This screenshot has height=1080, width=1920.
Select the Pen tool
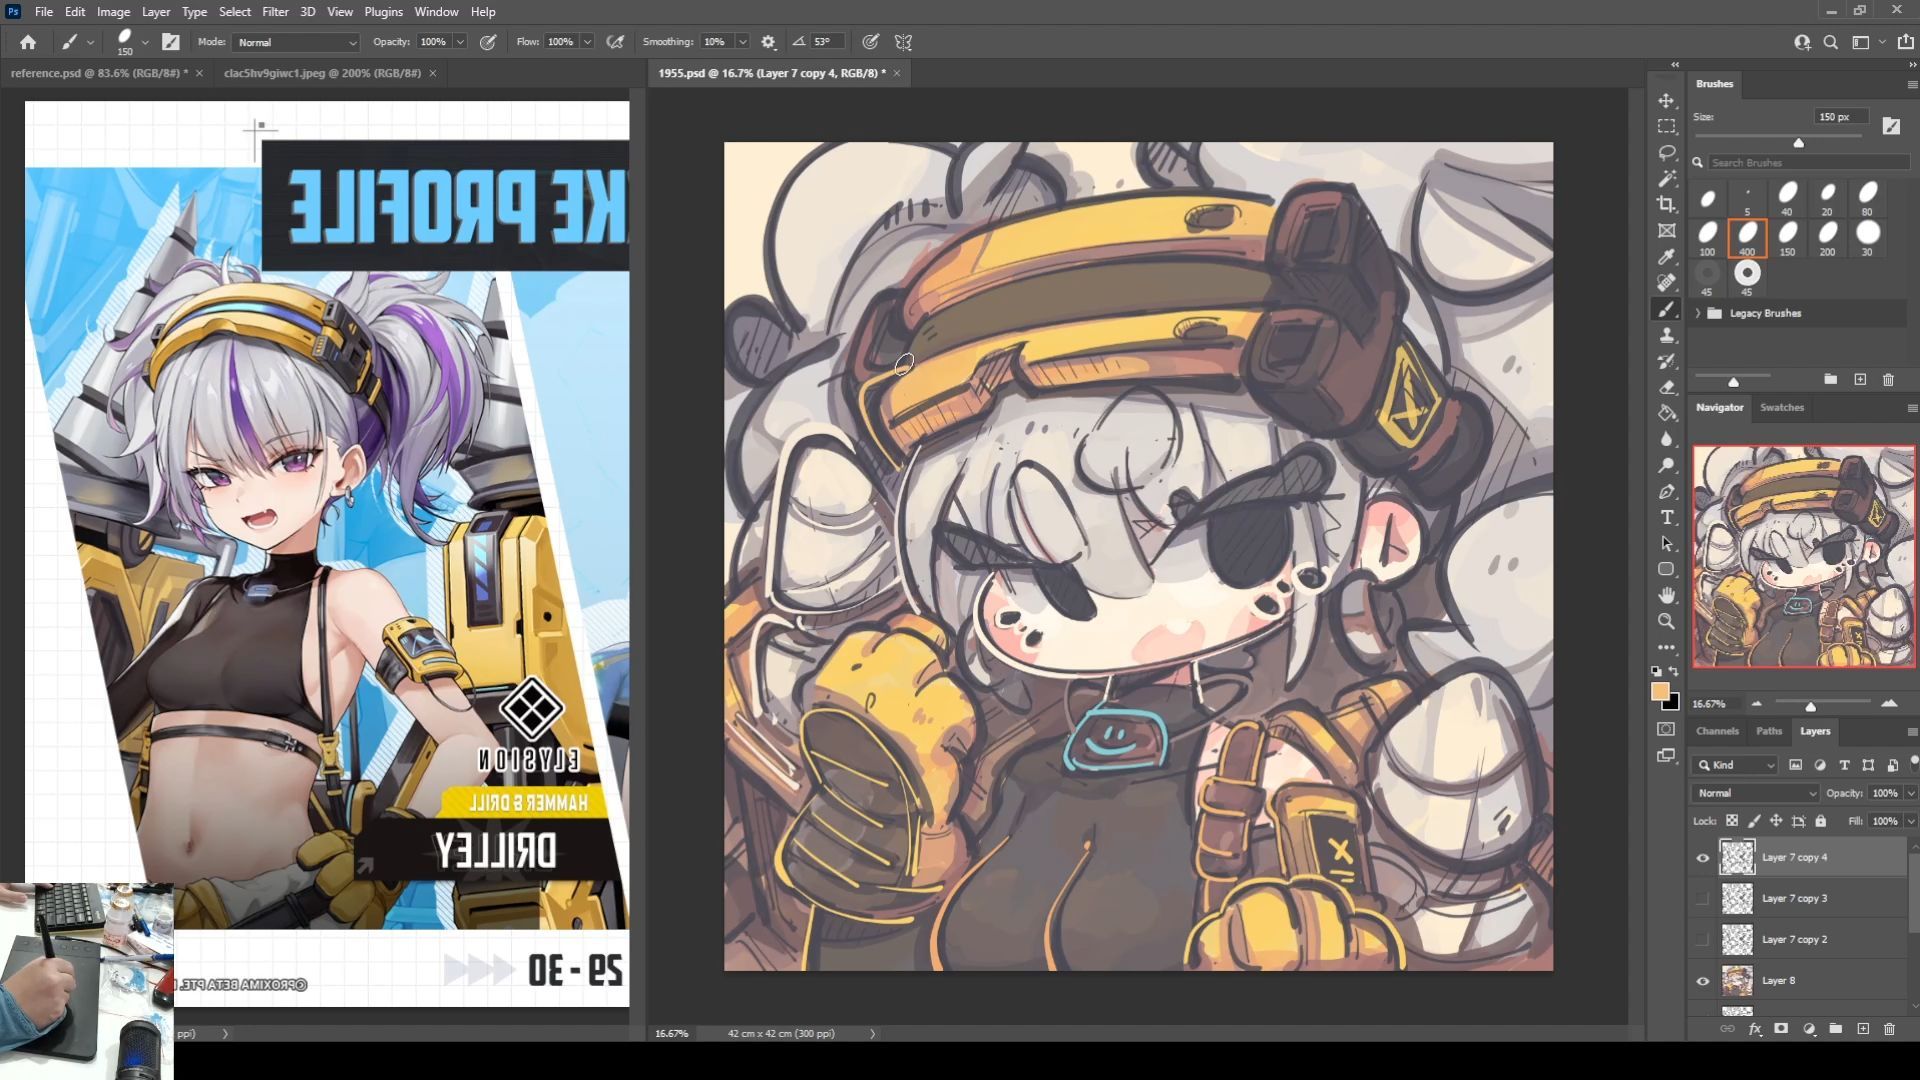point(1666,492)
